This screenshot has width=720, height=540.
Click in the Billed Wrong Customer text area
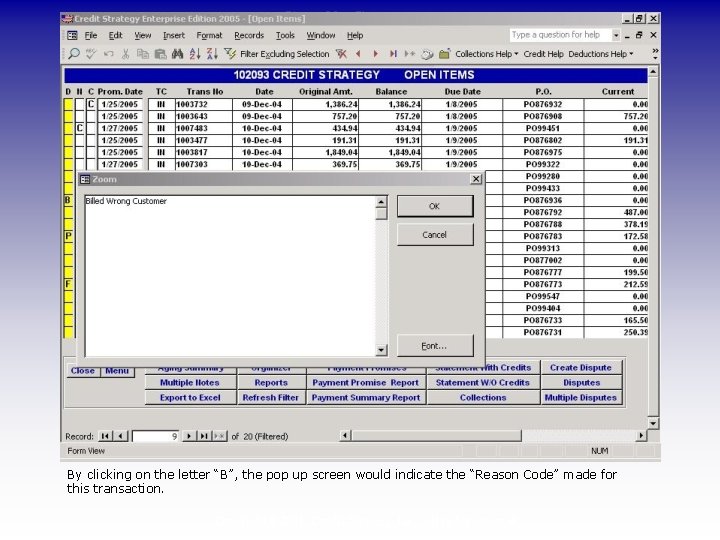coord(230,276)
